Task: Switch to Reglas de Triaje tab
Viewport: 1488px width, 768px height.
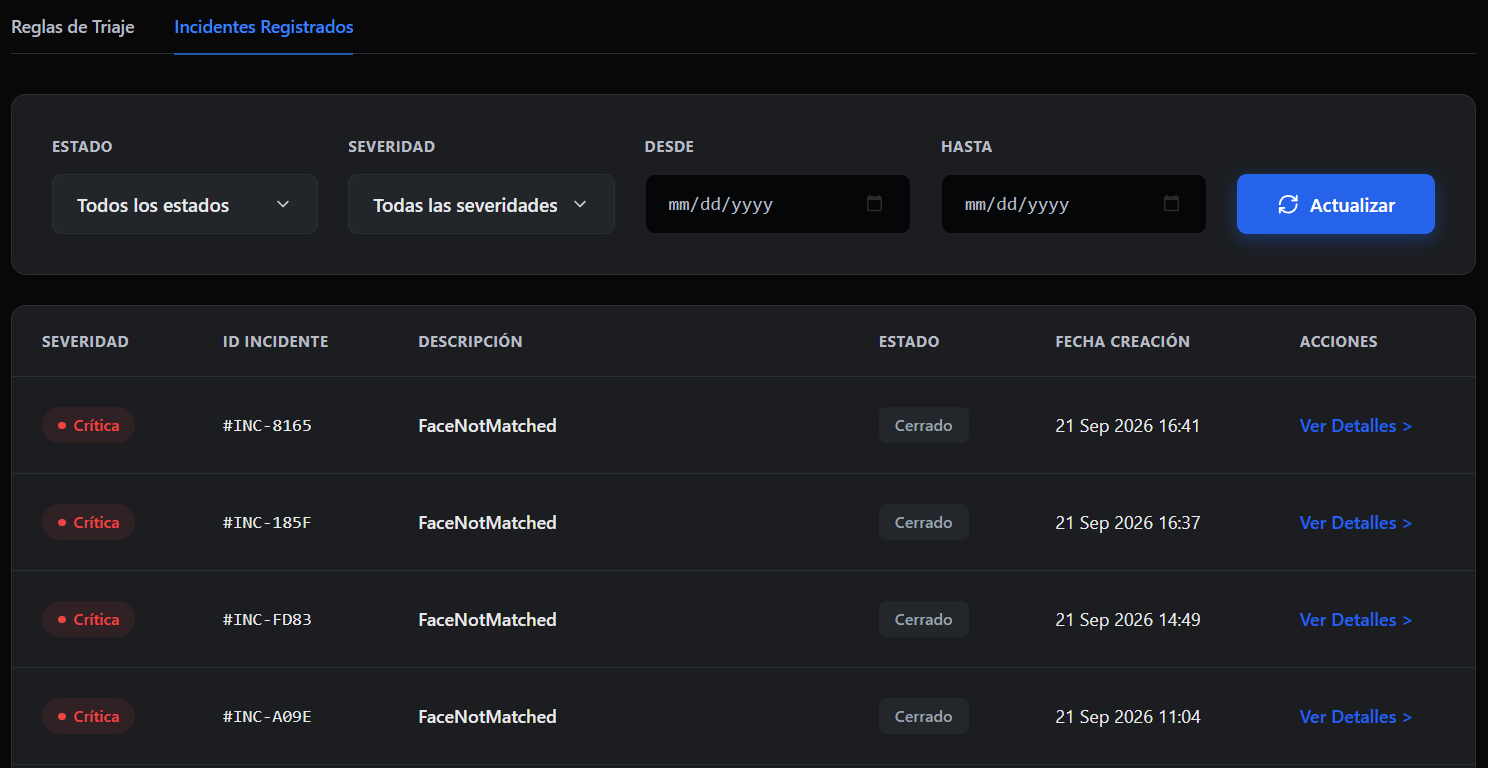Action: point(73,27)
